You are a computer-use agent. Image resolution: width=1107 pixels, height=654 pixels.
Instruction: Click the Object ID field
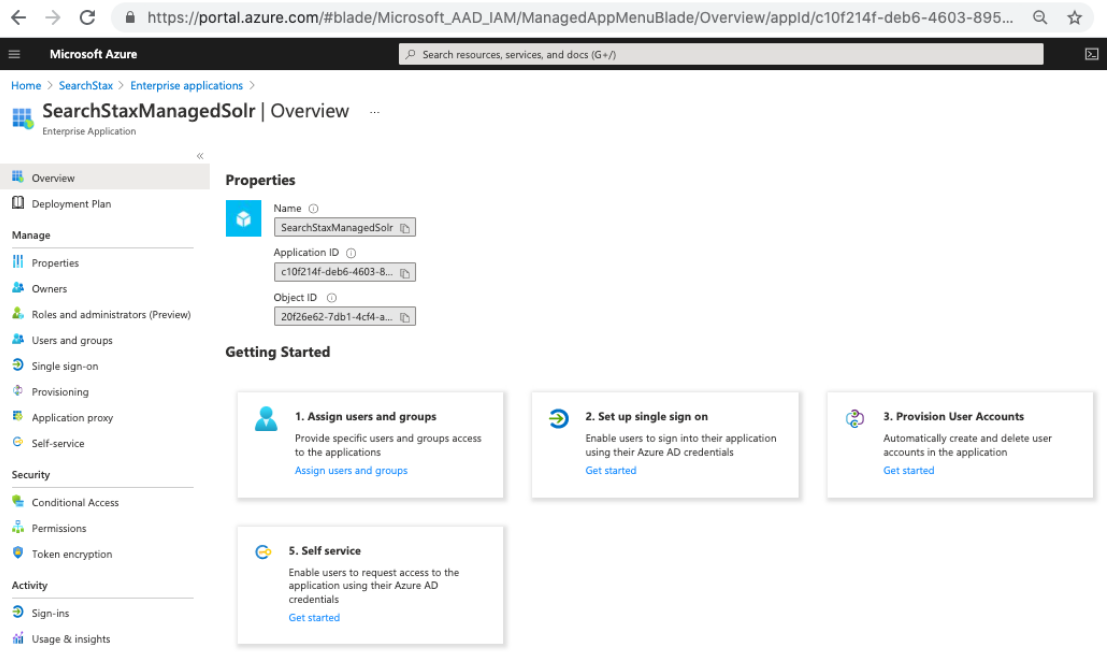point(345,316)
